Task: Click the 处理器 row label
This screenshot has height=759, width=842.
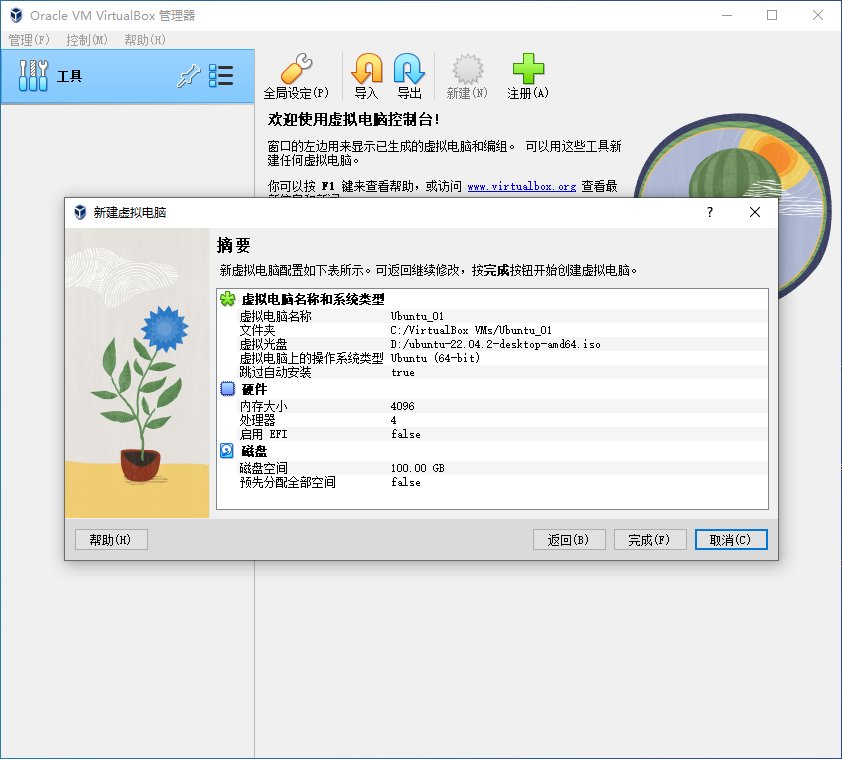Action: [x=257, y=420]
